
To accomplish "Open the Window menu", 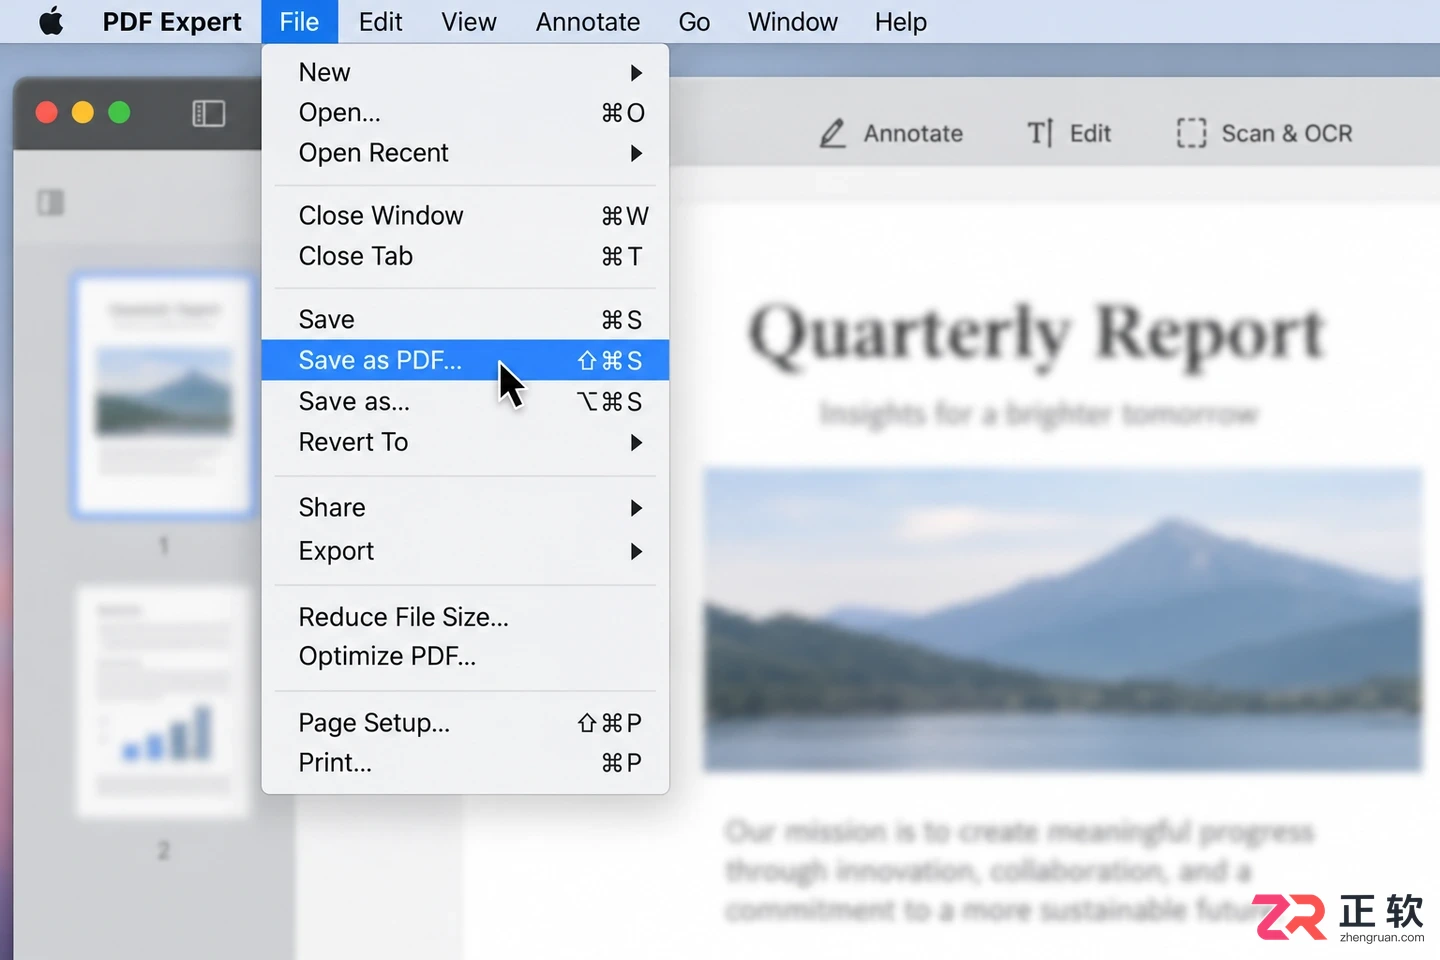I will point(793,21).
